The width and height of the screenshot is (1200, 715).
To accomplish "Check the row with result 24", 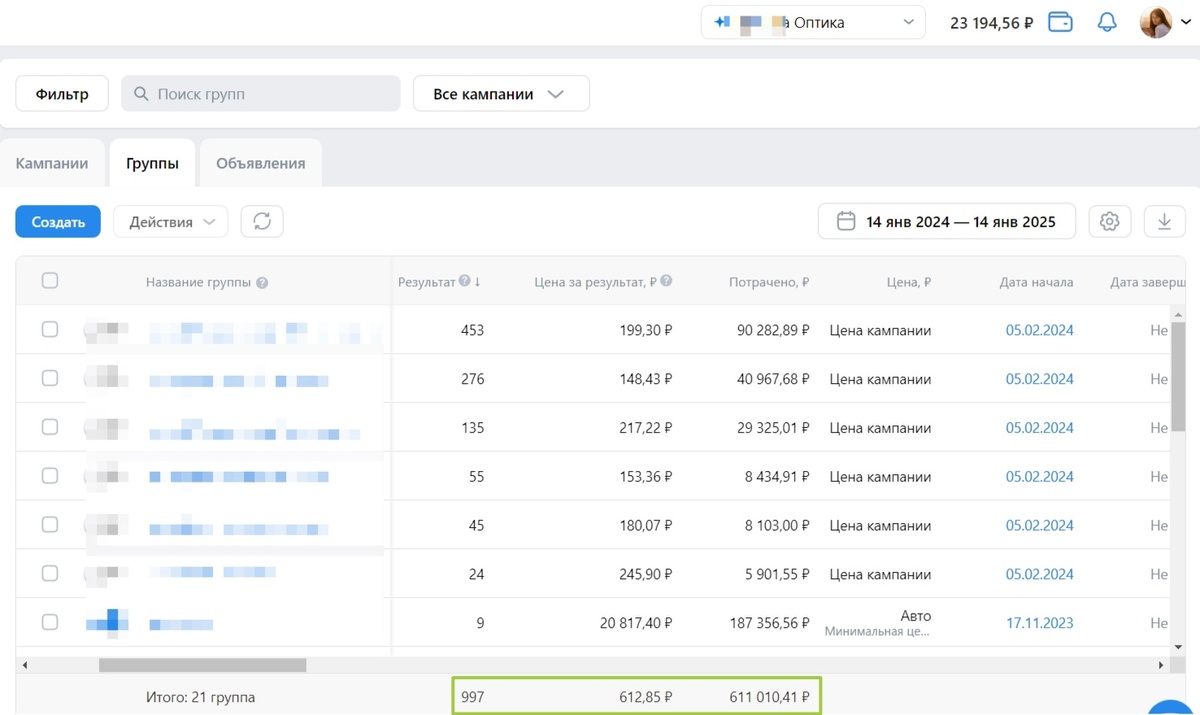I will click(x=50, y=573).
